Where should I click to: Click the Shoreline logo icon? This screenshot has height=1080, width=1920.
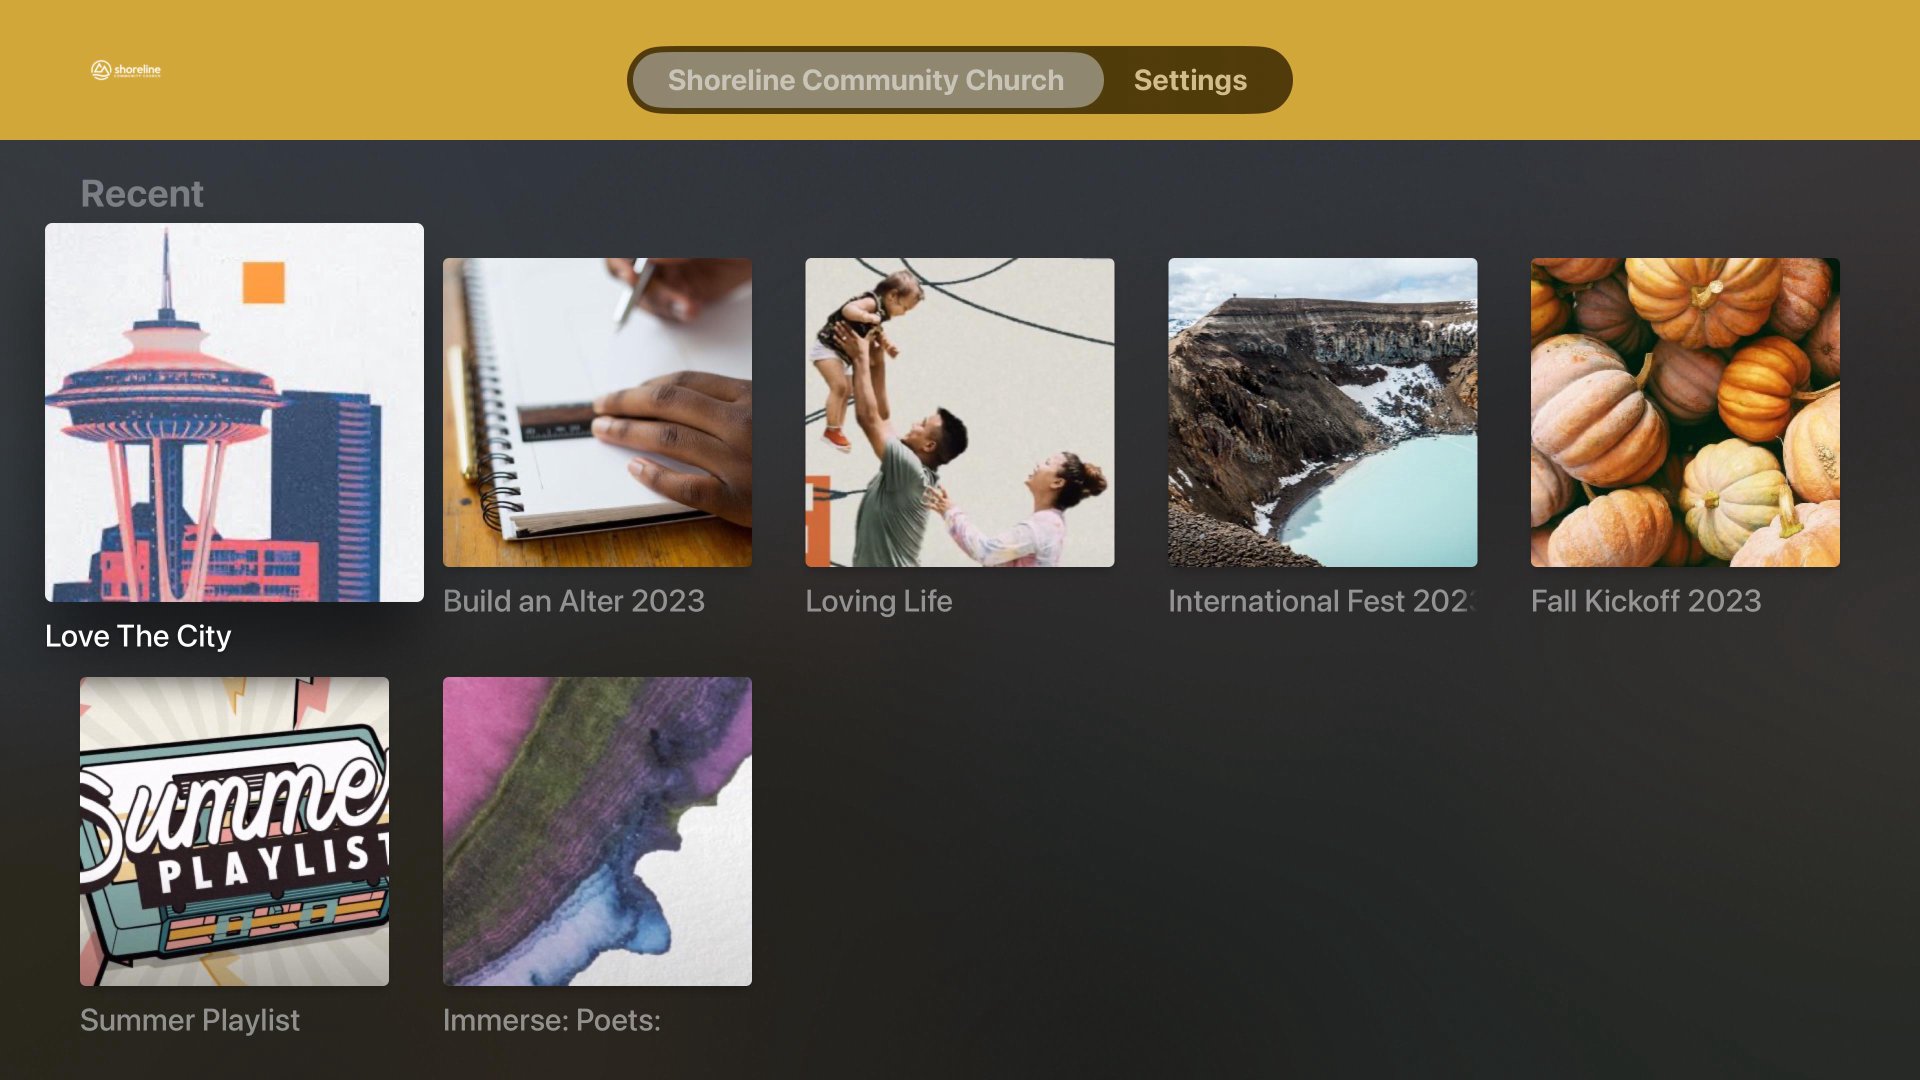(x=126, y=70)
